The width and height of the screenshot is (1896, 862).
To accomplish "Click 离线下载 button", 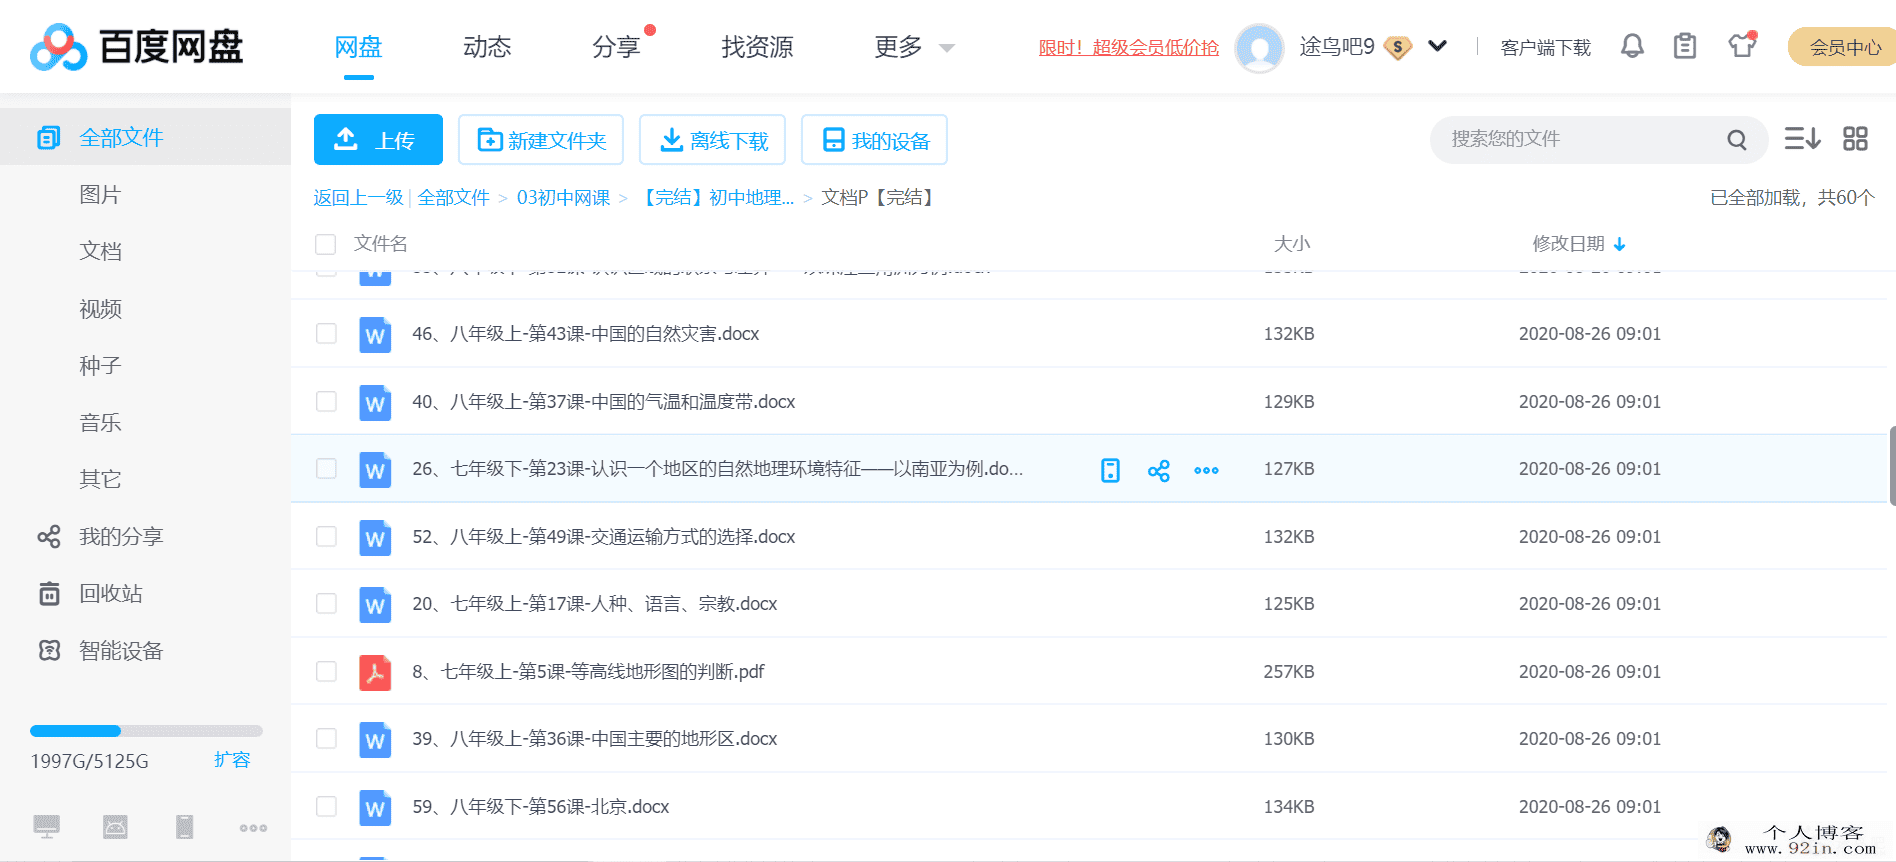I will click(712, 139).
